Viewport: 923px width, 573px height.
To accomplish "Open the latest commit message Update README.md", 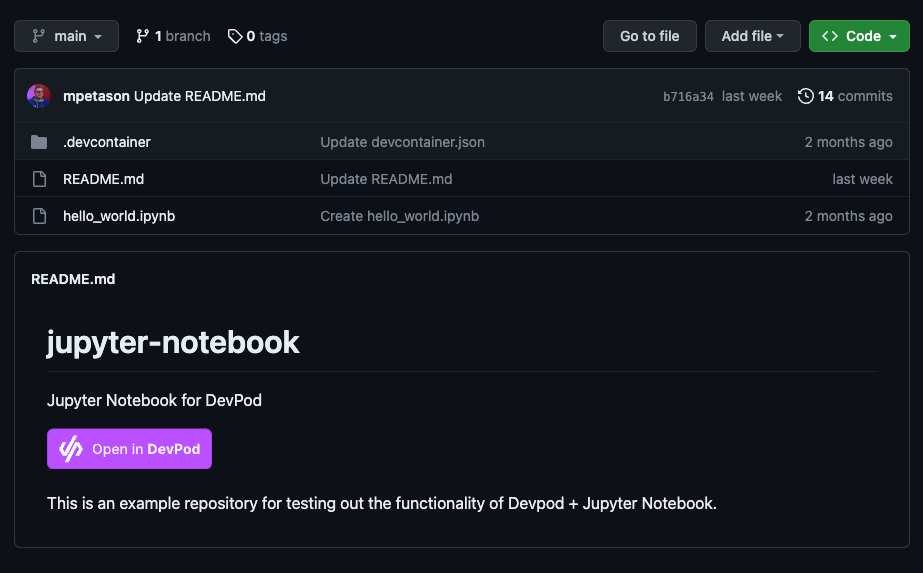I will [200, 96].
